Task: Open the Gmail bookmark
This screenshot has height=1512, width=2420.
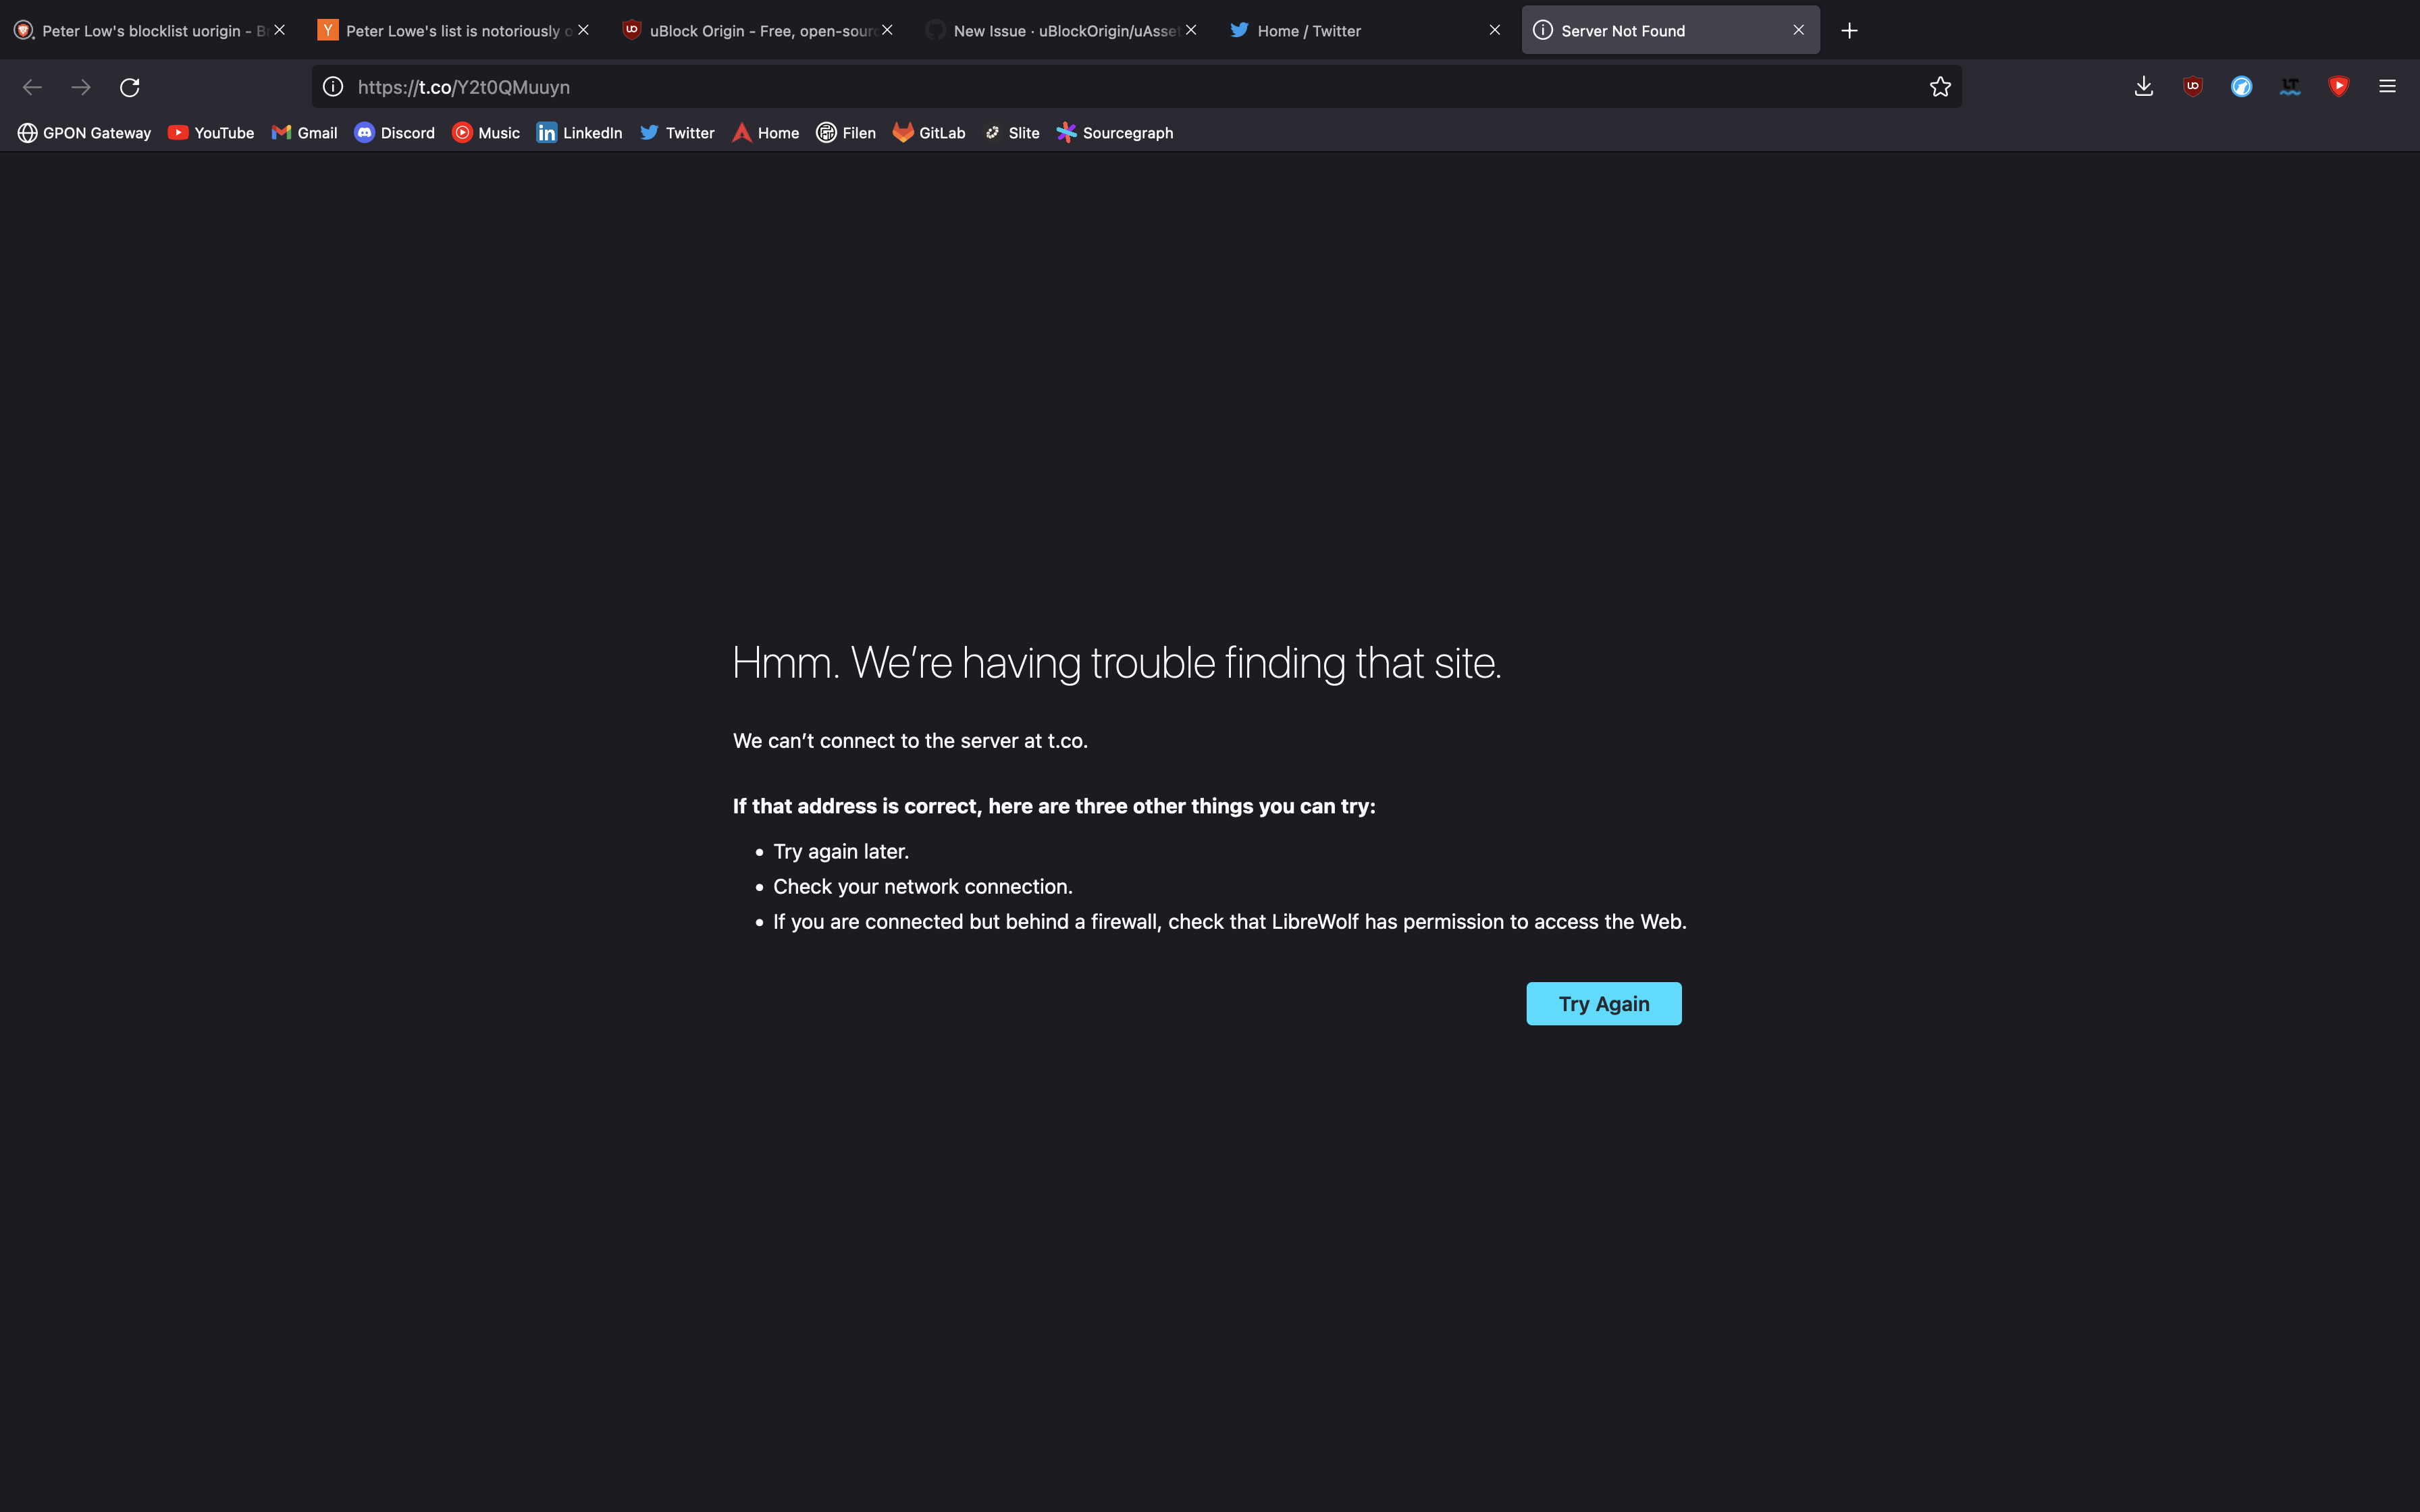Action: pyautogui.click(x=304, y=133)
